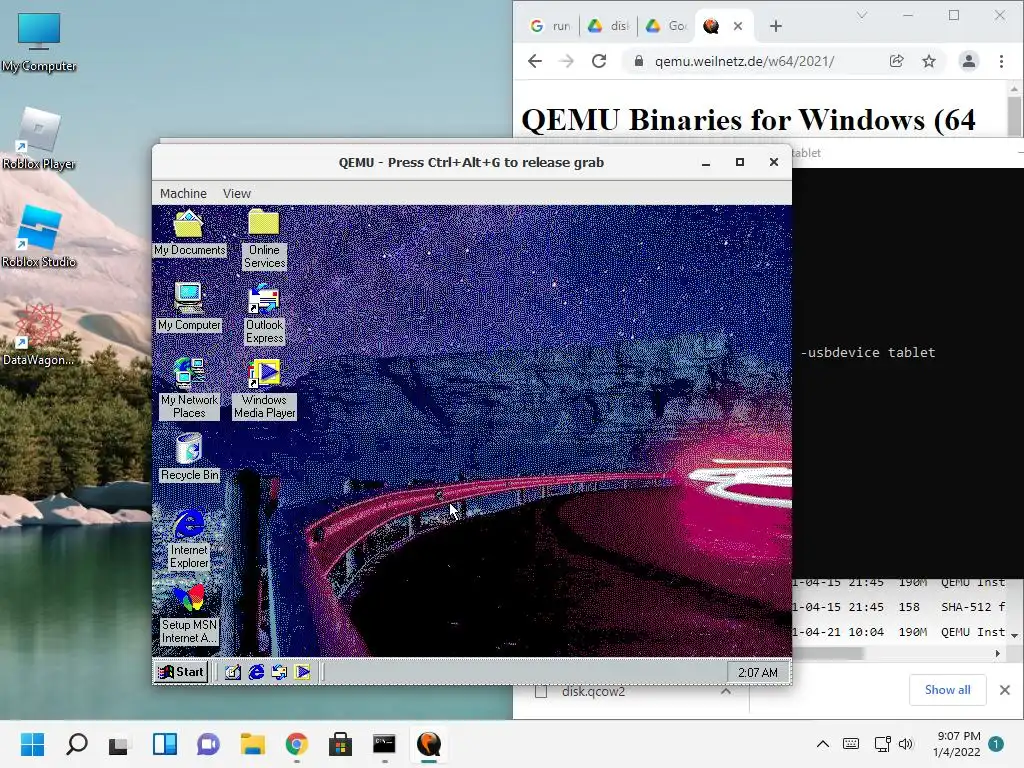
Task: Close Chrome downloads bar
Action: tap(1004, 690)
